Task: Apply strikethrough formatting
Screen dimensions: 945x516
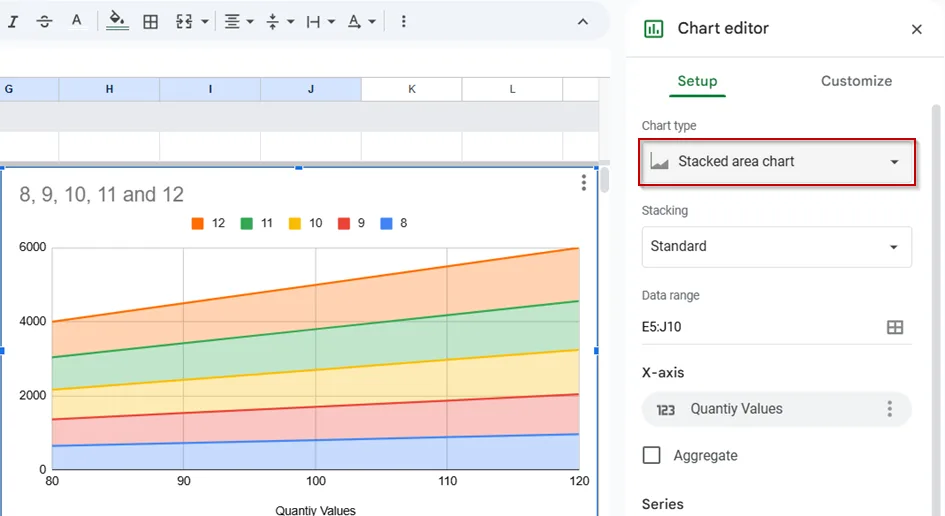Action: pyautogui.click(x=44, y=22)
